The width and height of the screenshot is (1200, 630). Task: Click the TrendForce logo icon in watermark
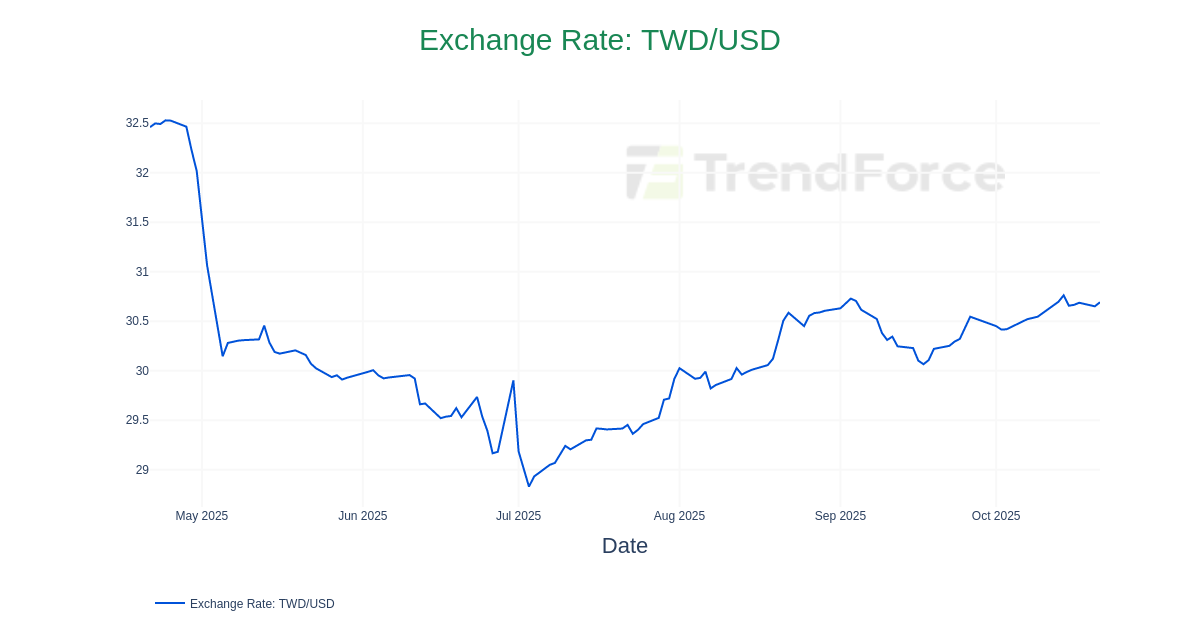pyautogui.click(x=654, y=172)
